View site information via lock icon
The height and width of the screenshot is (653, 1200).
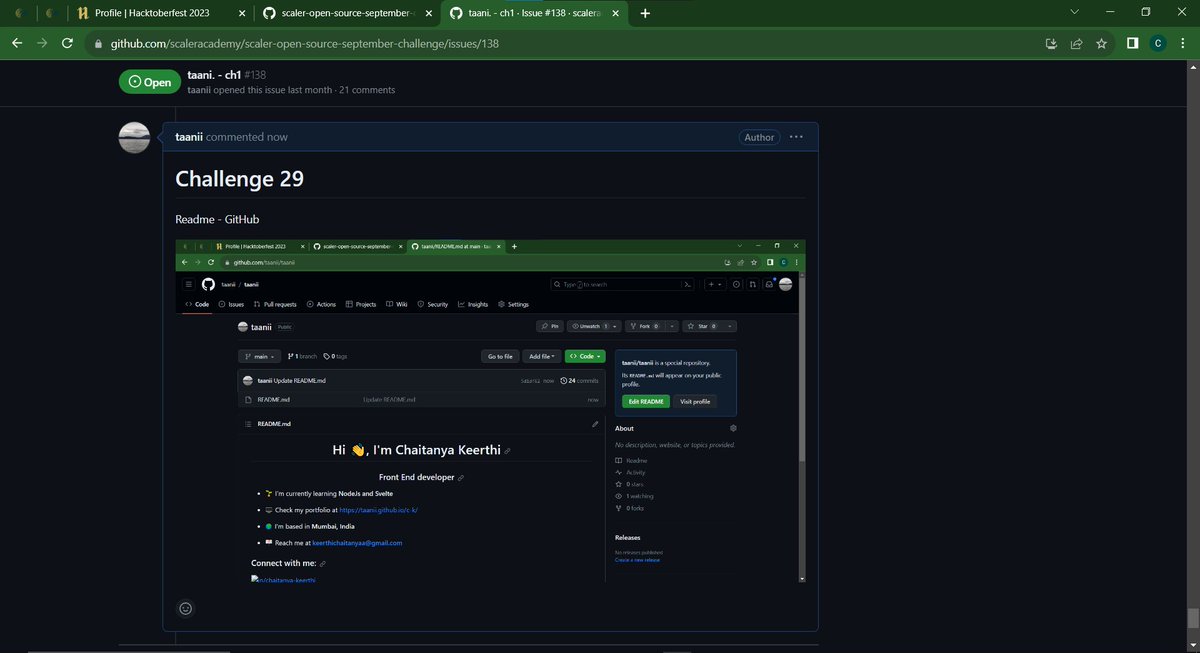[x=97, y=44]
